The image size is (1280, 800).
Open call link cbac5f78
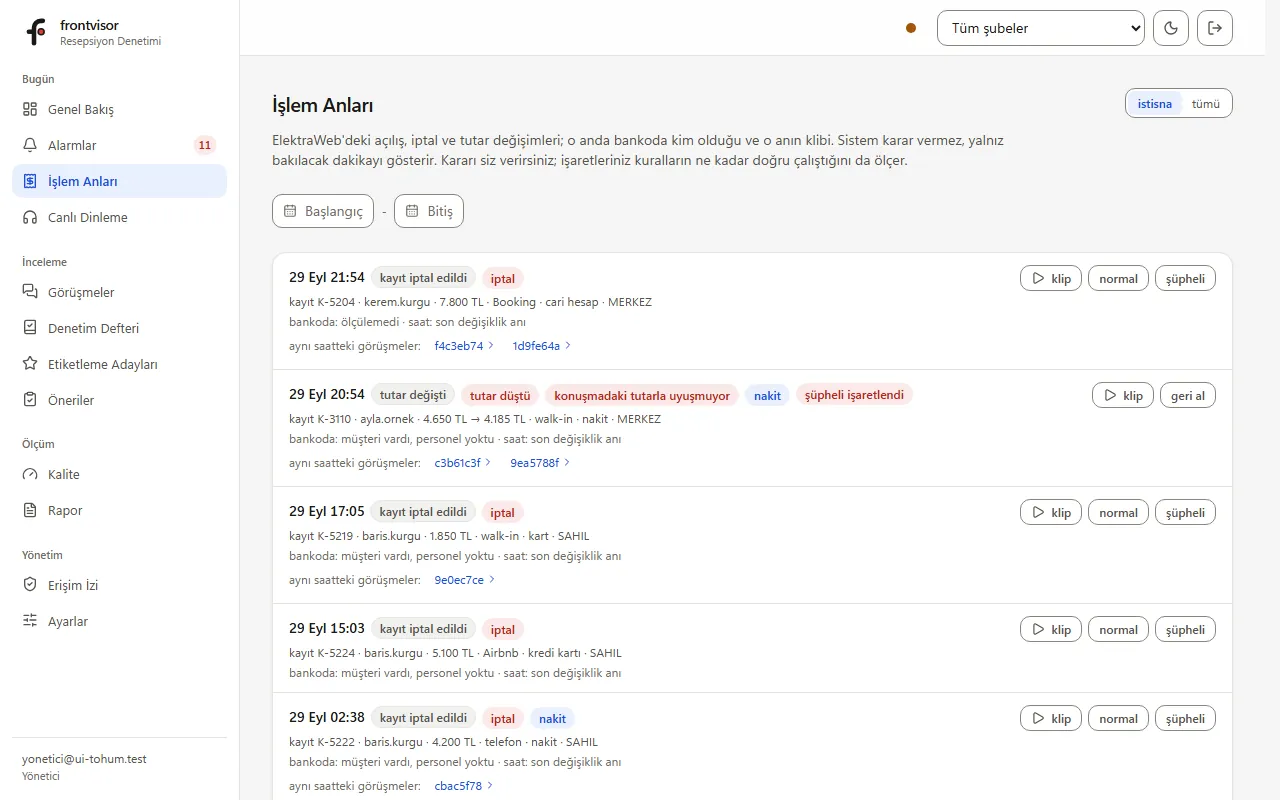[464, 786]
